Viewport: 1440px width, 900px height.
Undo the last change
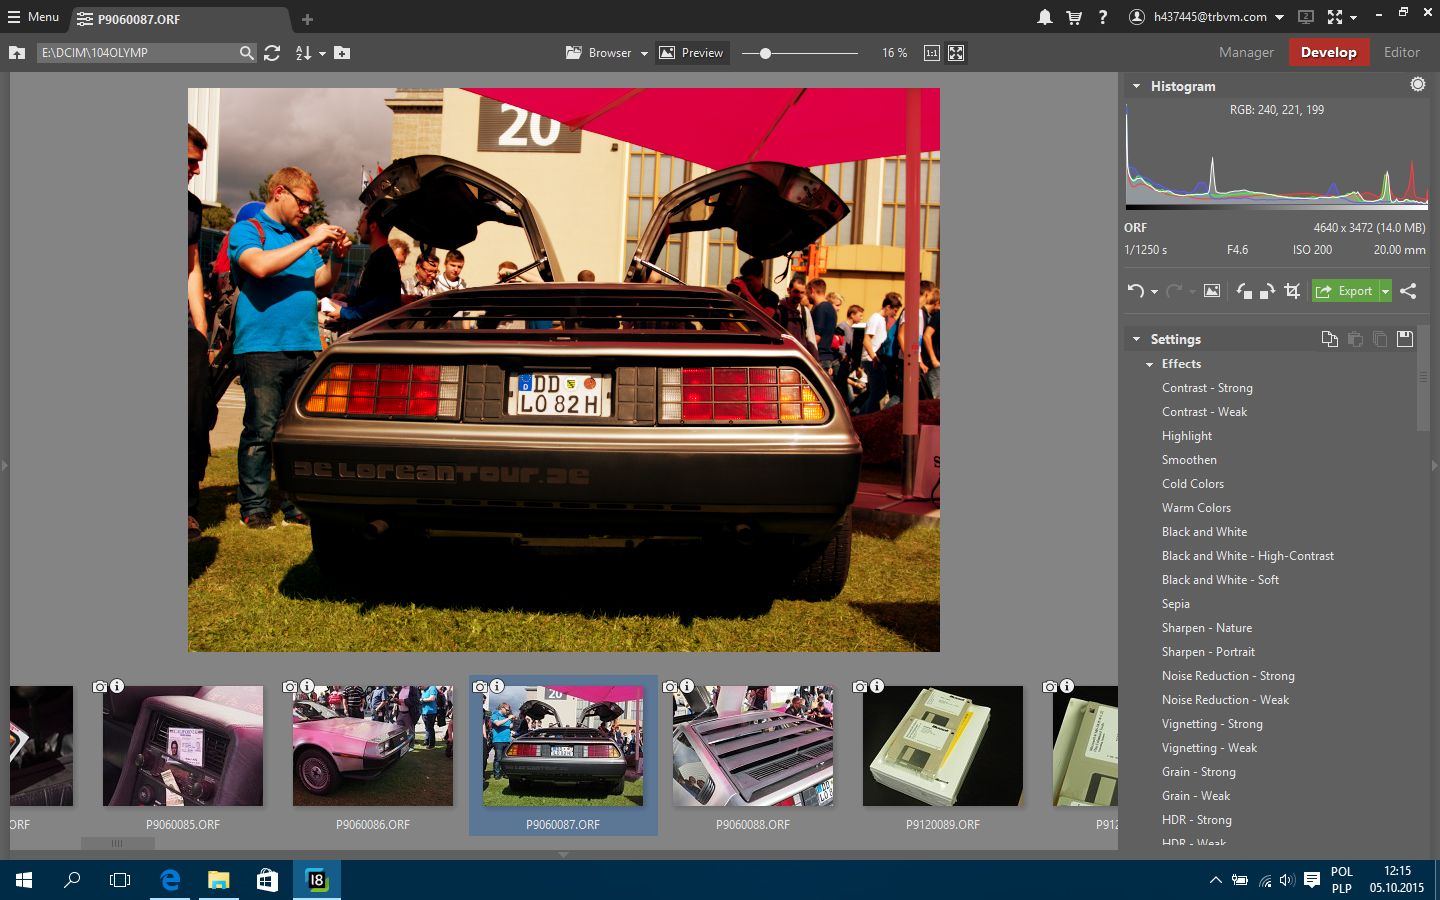click(1135, 291)
